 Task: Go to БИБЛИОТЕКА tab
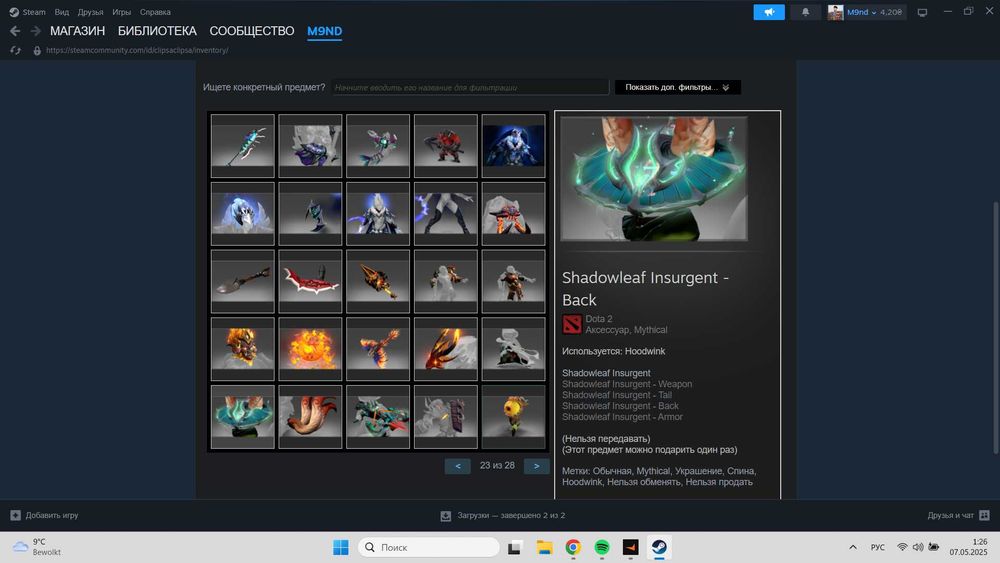(157, 31)
